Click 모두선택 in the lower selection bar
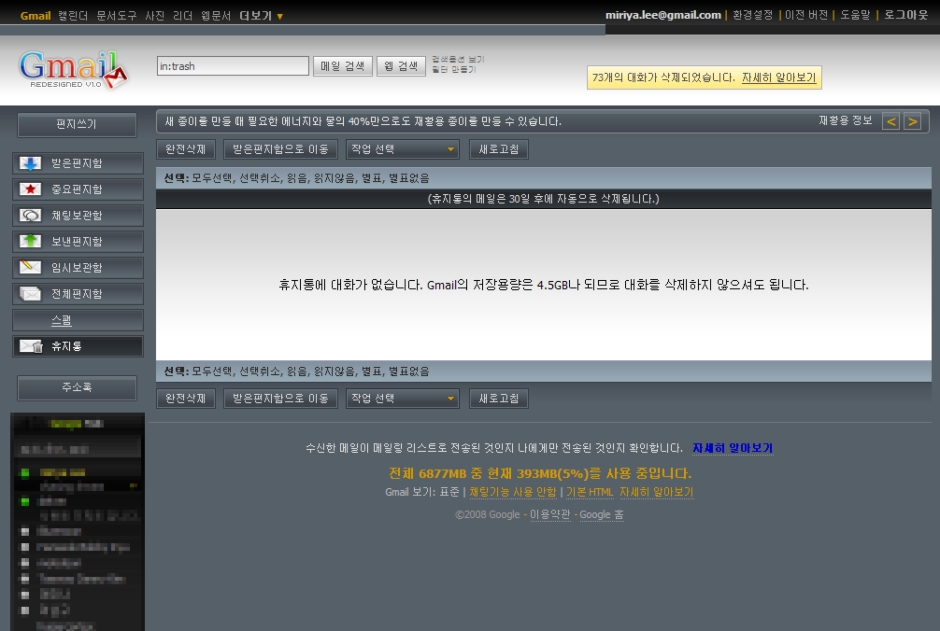The width and height of the screenshot is (940, 631). [212, 372]
